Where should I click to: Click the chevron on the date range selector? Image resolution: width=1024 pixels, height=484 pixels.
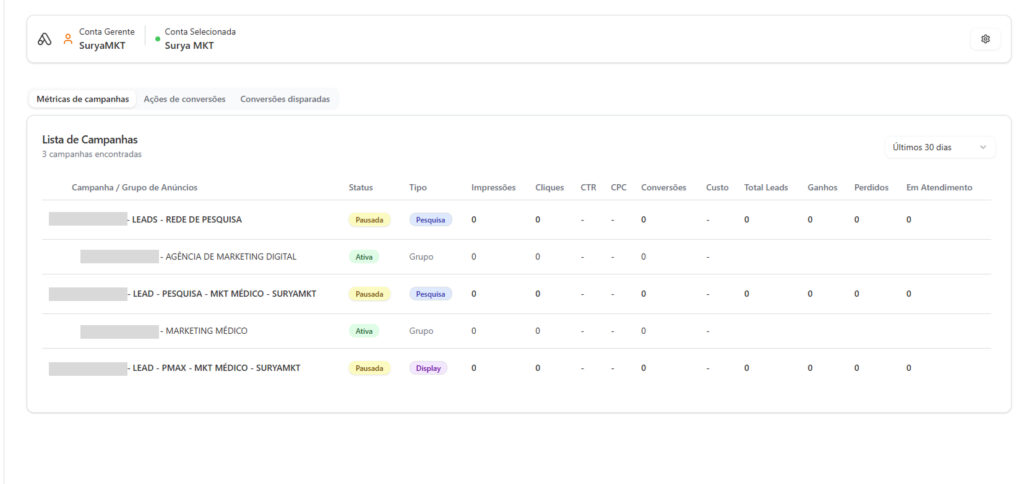coord(983,147)
